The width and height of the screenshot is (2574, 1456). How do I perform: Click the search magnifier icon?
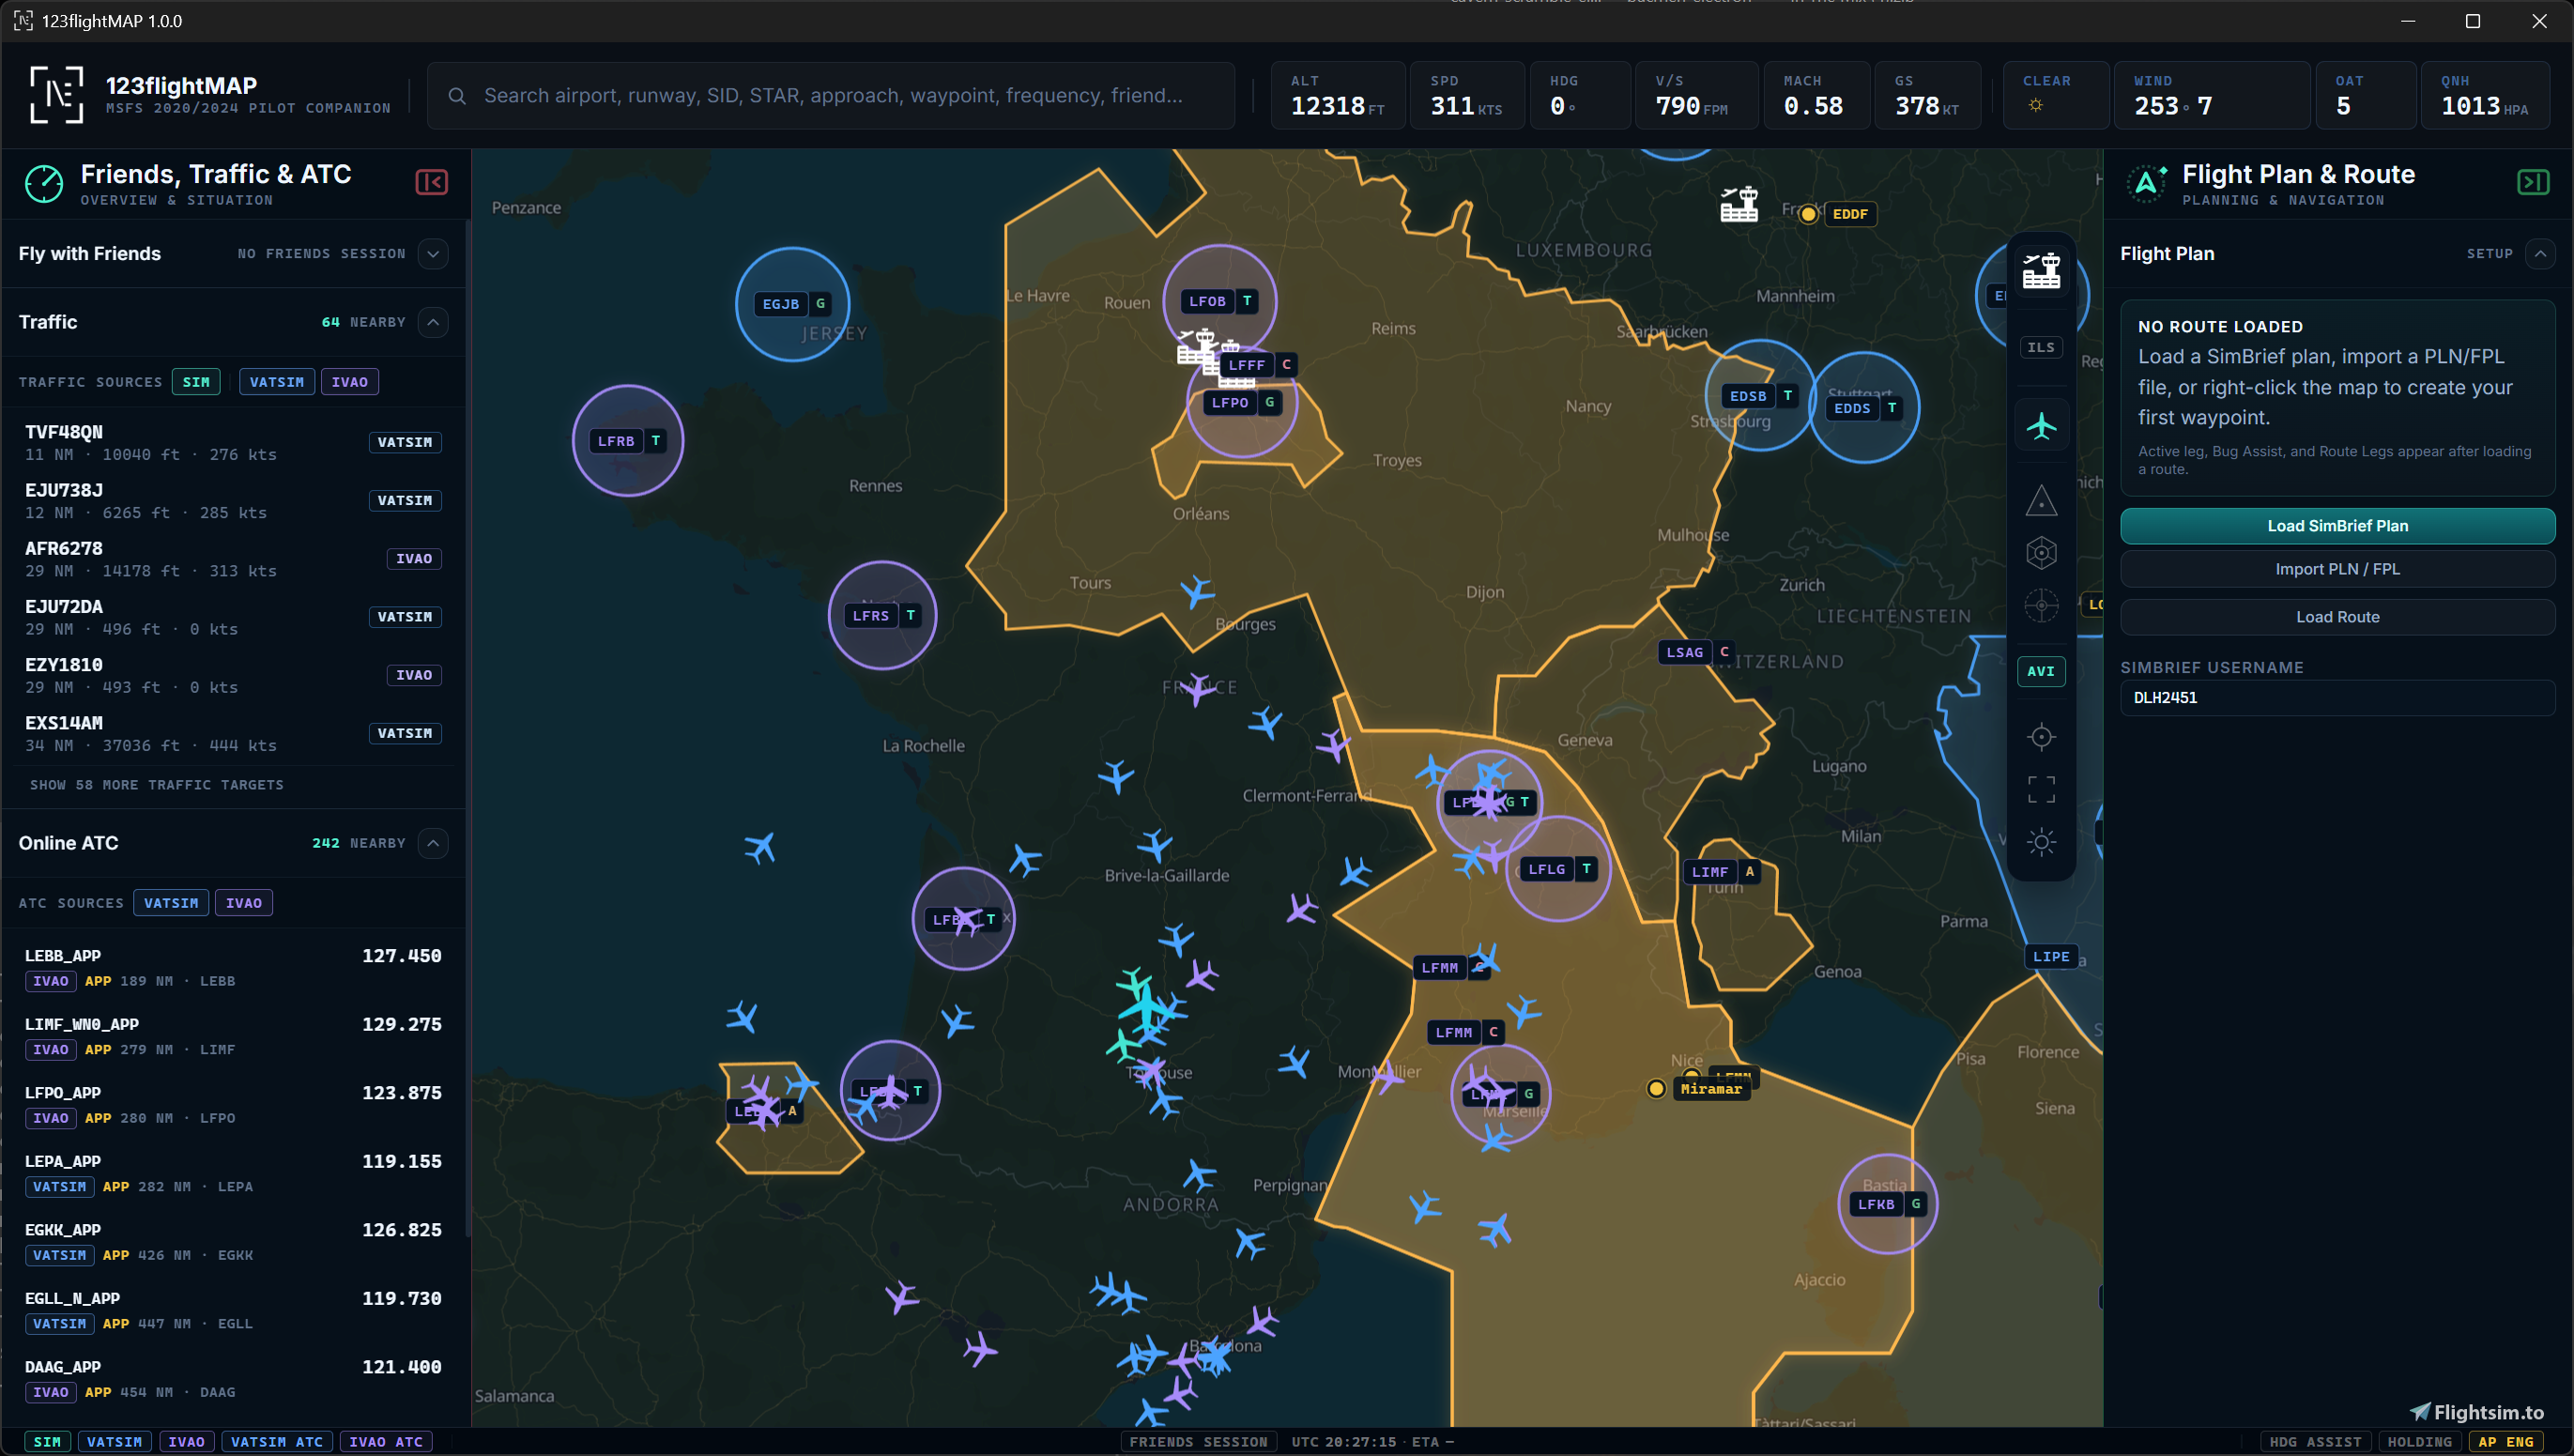(457, 96)
